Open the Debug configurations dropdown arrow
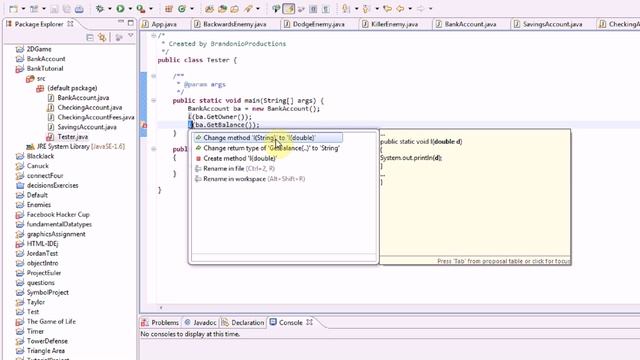 [110, 9]
